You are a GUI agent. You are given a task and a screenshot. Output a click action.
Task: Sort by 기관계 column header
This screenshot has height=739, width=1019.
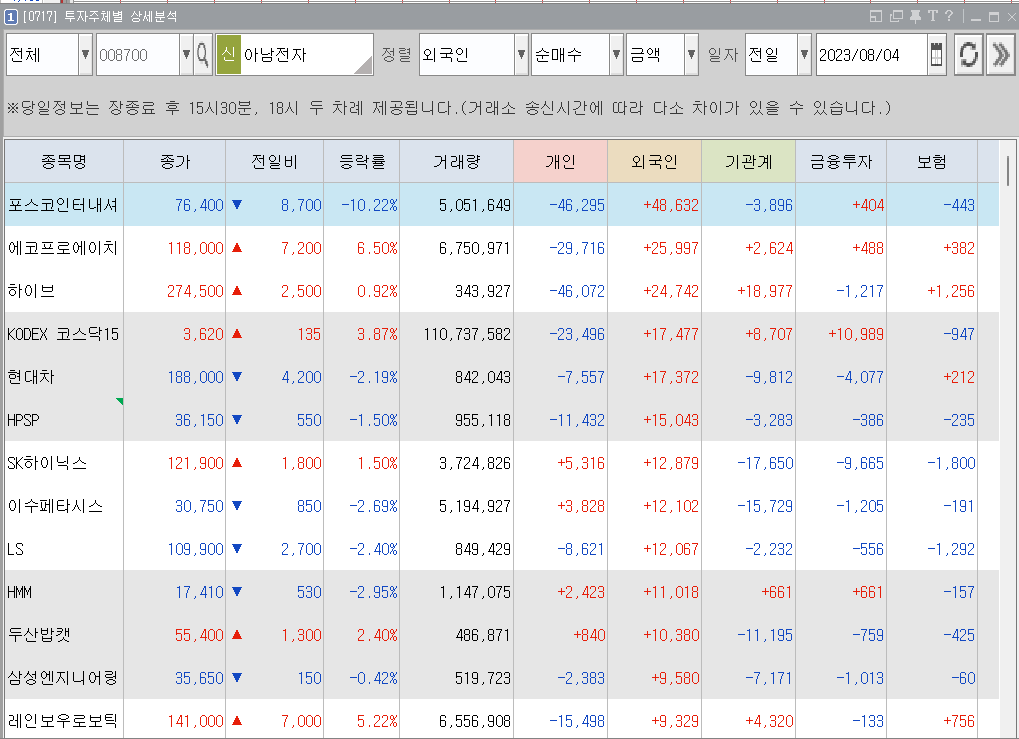click(x=748, y=161)
